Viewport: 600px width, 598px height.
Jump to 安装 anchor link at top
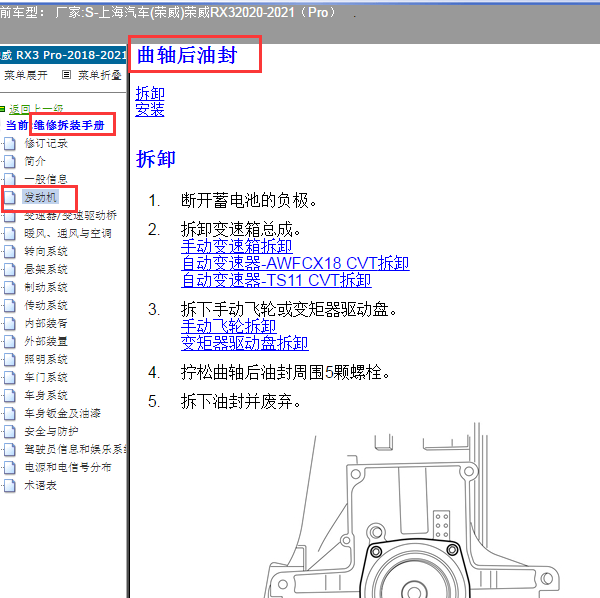[x=150, y=110]
